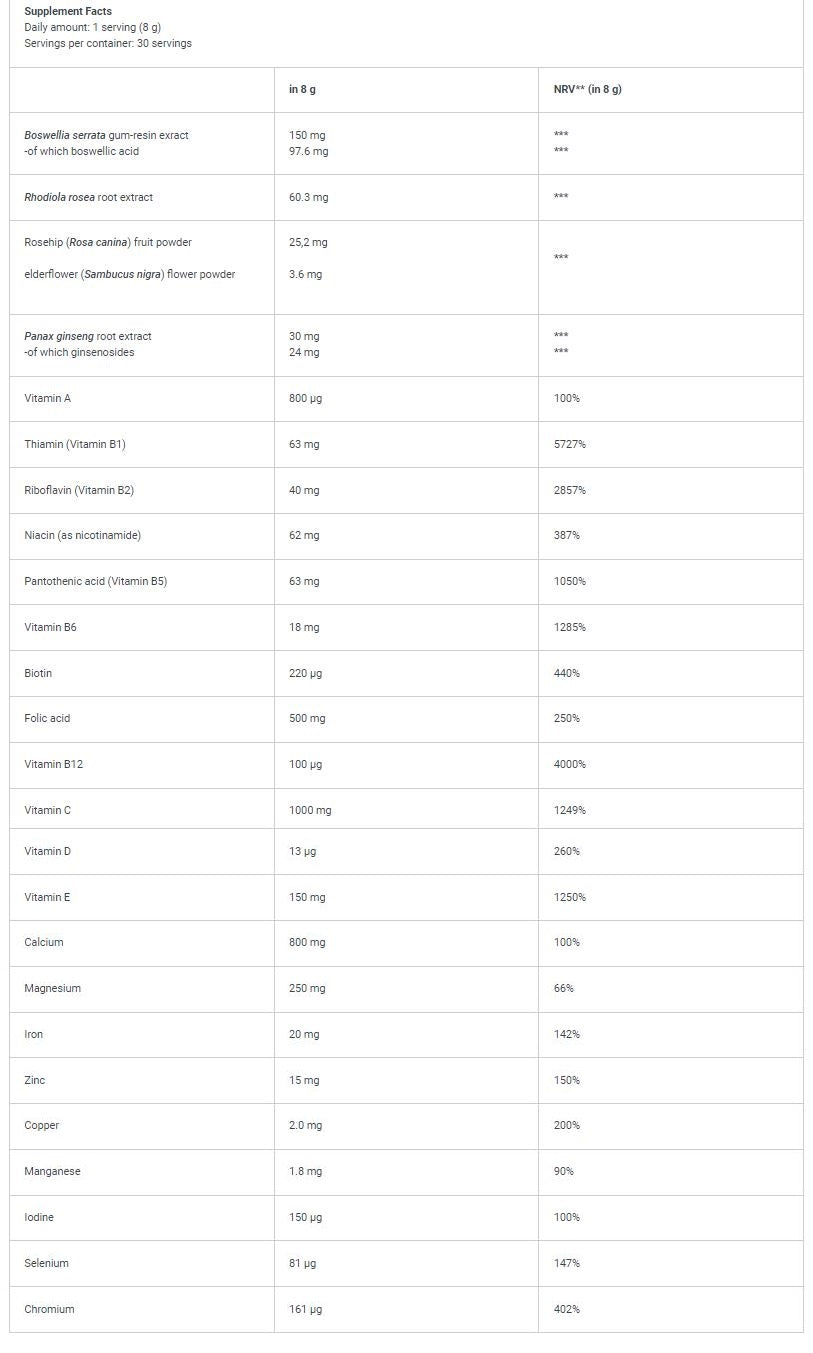
Task: Click the 1050% value for Pantothenic acid
Action: pyautogui.click(x=569, y=581)
